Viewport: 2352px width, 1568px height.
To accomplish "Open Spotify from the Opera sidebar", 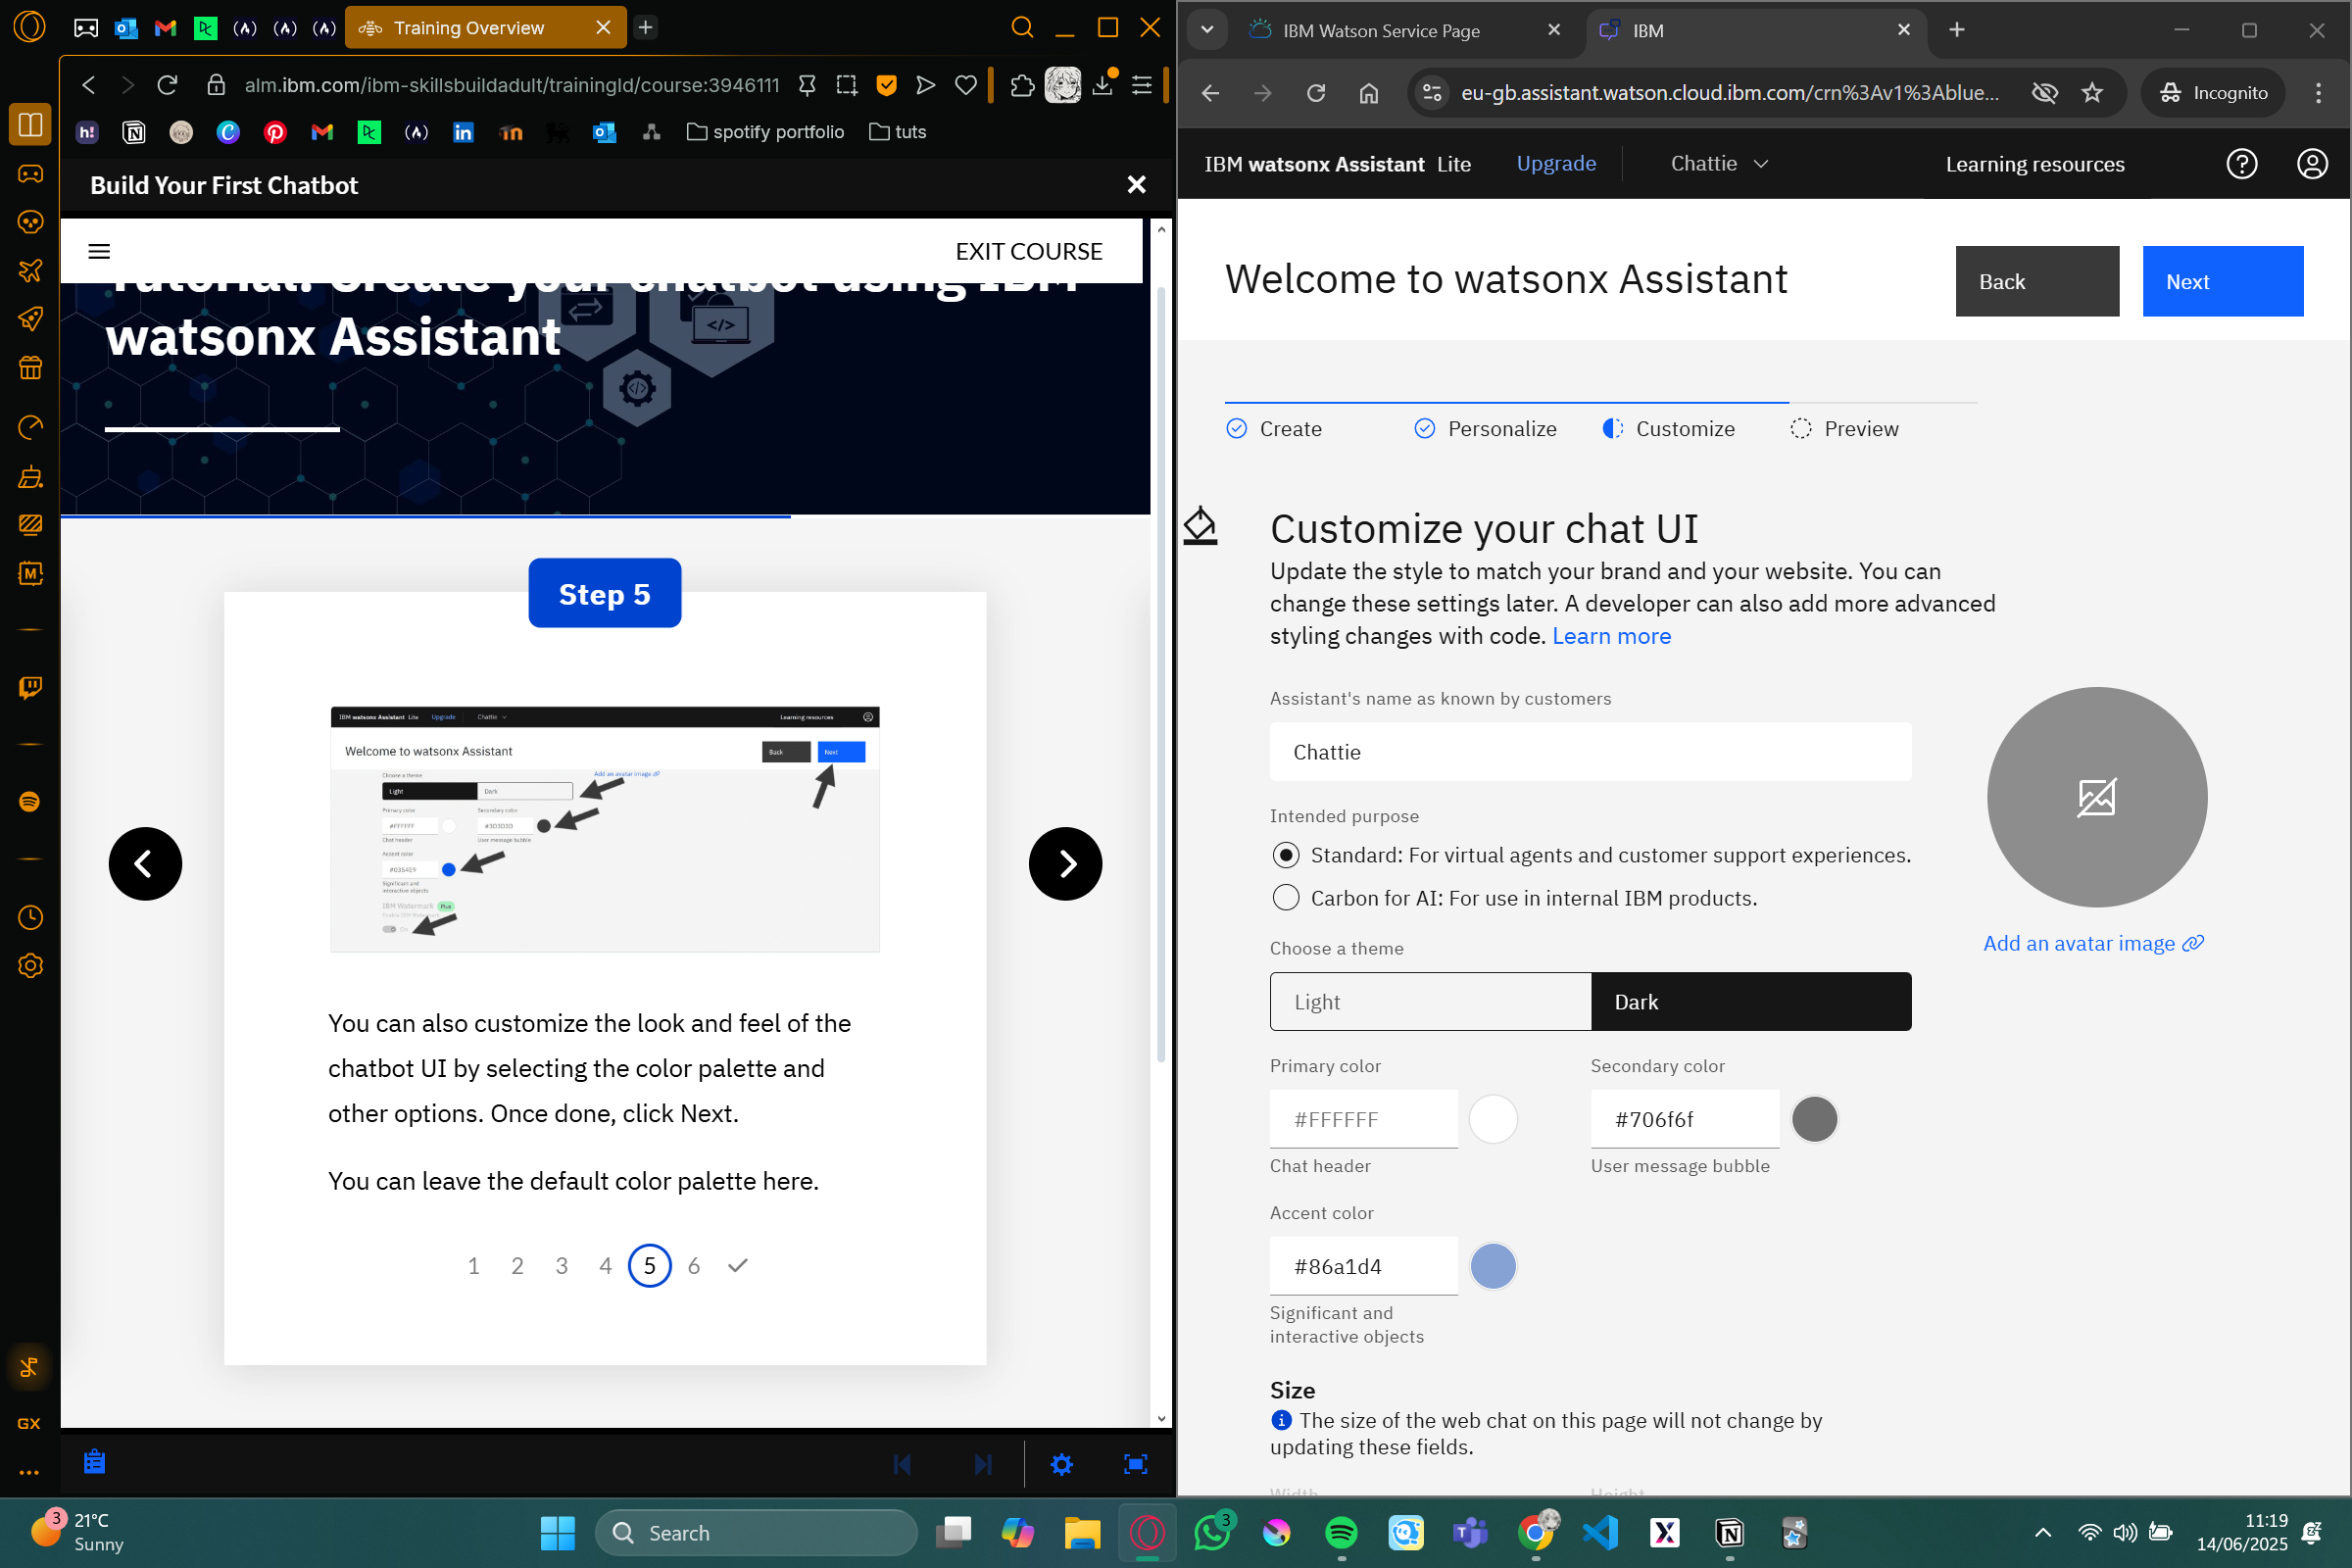I will tap(30, 801).
